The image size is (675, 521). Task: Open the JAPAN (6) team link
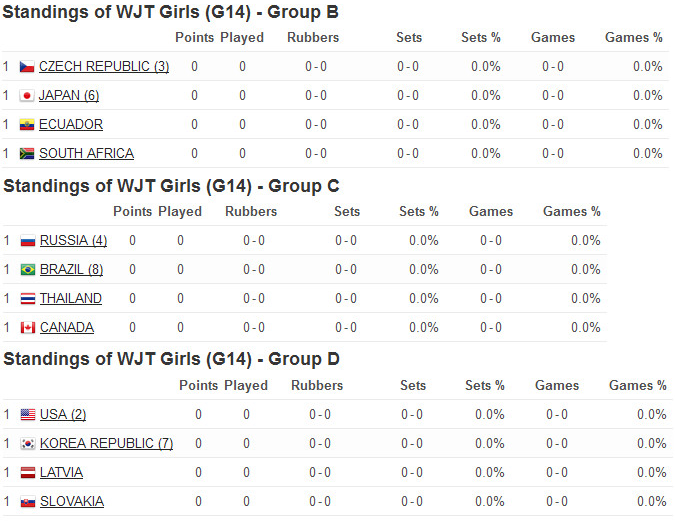click(69, 96)
